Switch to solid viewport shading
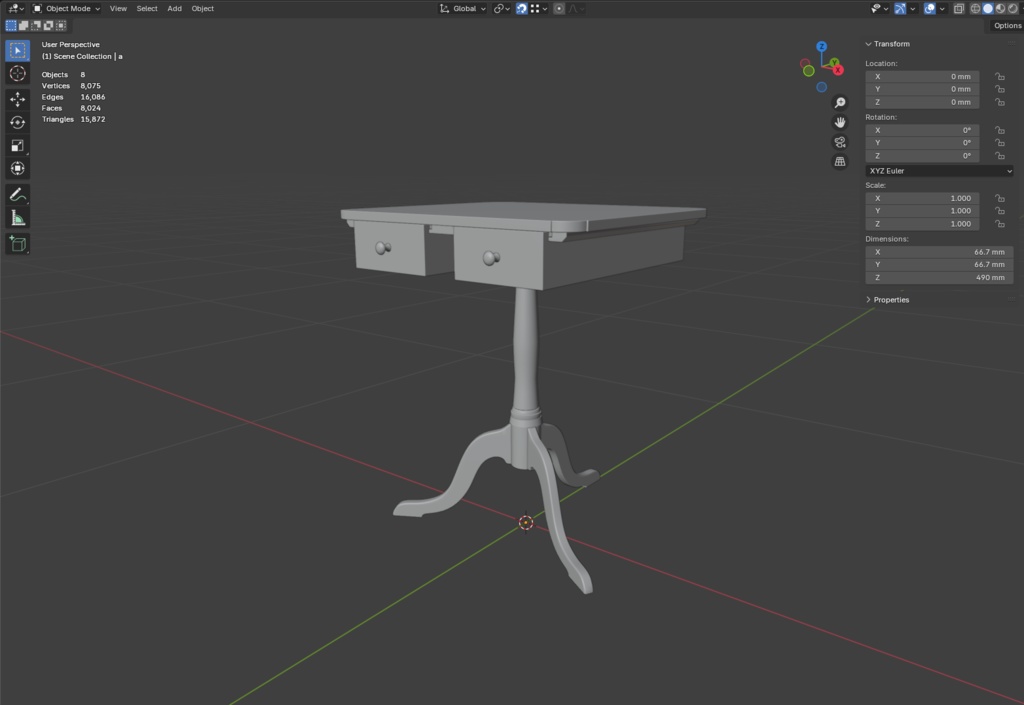Image resolution: width=1024 pixels, height=705 pixels. [988, 8]
